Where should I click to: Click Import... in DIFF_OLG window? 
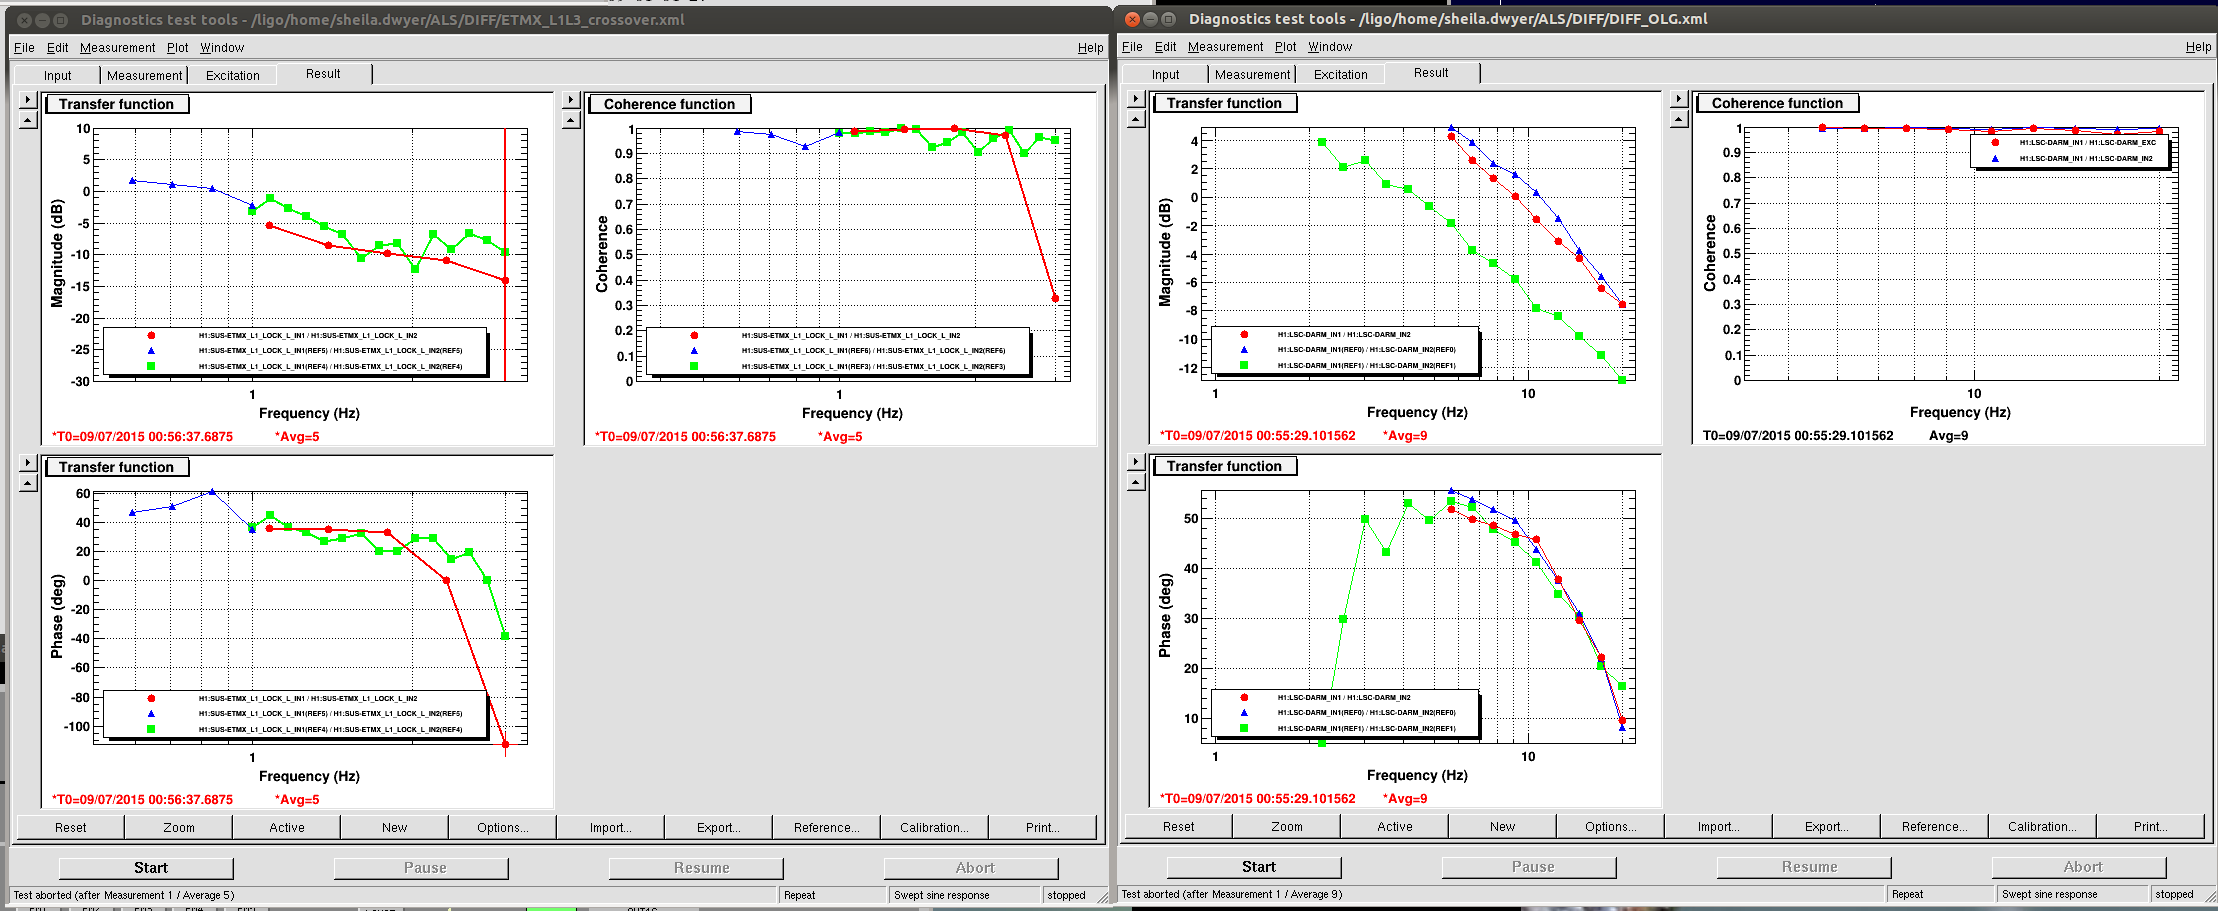click(1718, 826)
